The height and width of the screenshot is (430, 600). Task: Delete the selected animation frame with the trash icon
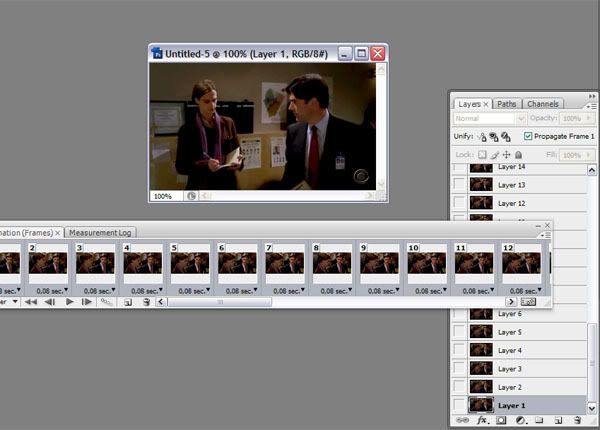(146, 302)
